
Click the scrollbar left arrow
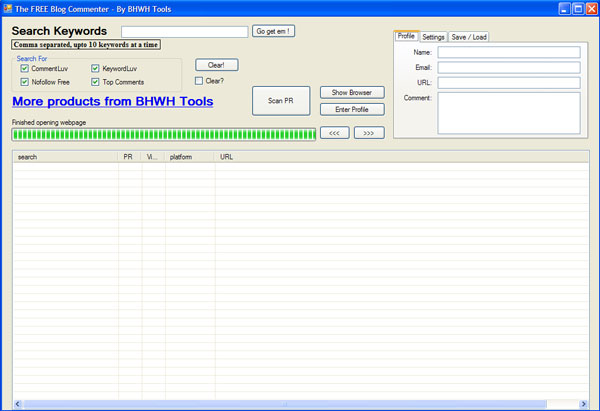[18, 404]
